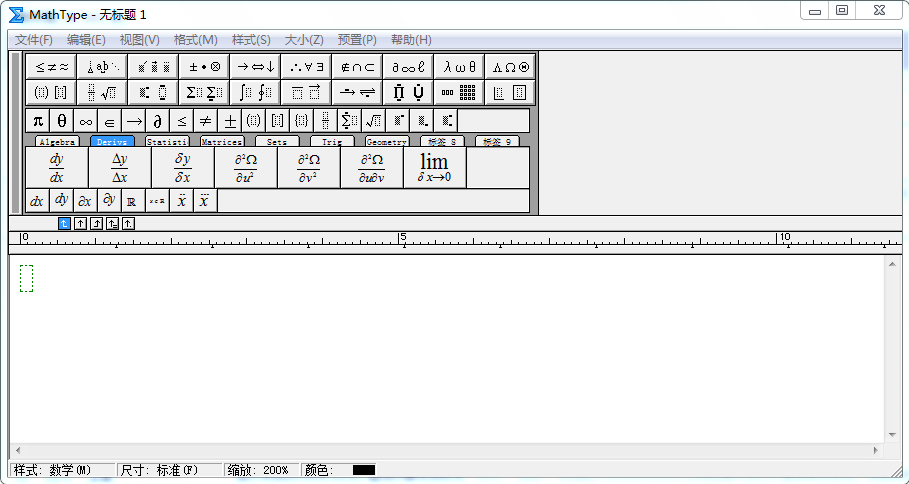Switch to the Trig tab

(x=332, y=141)
